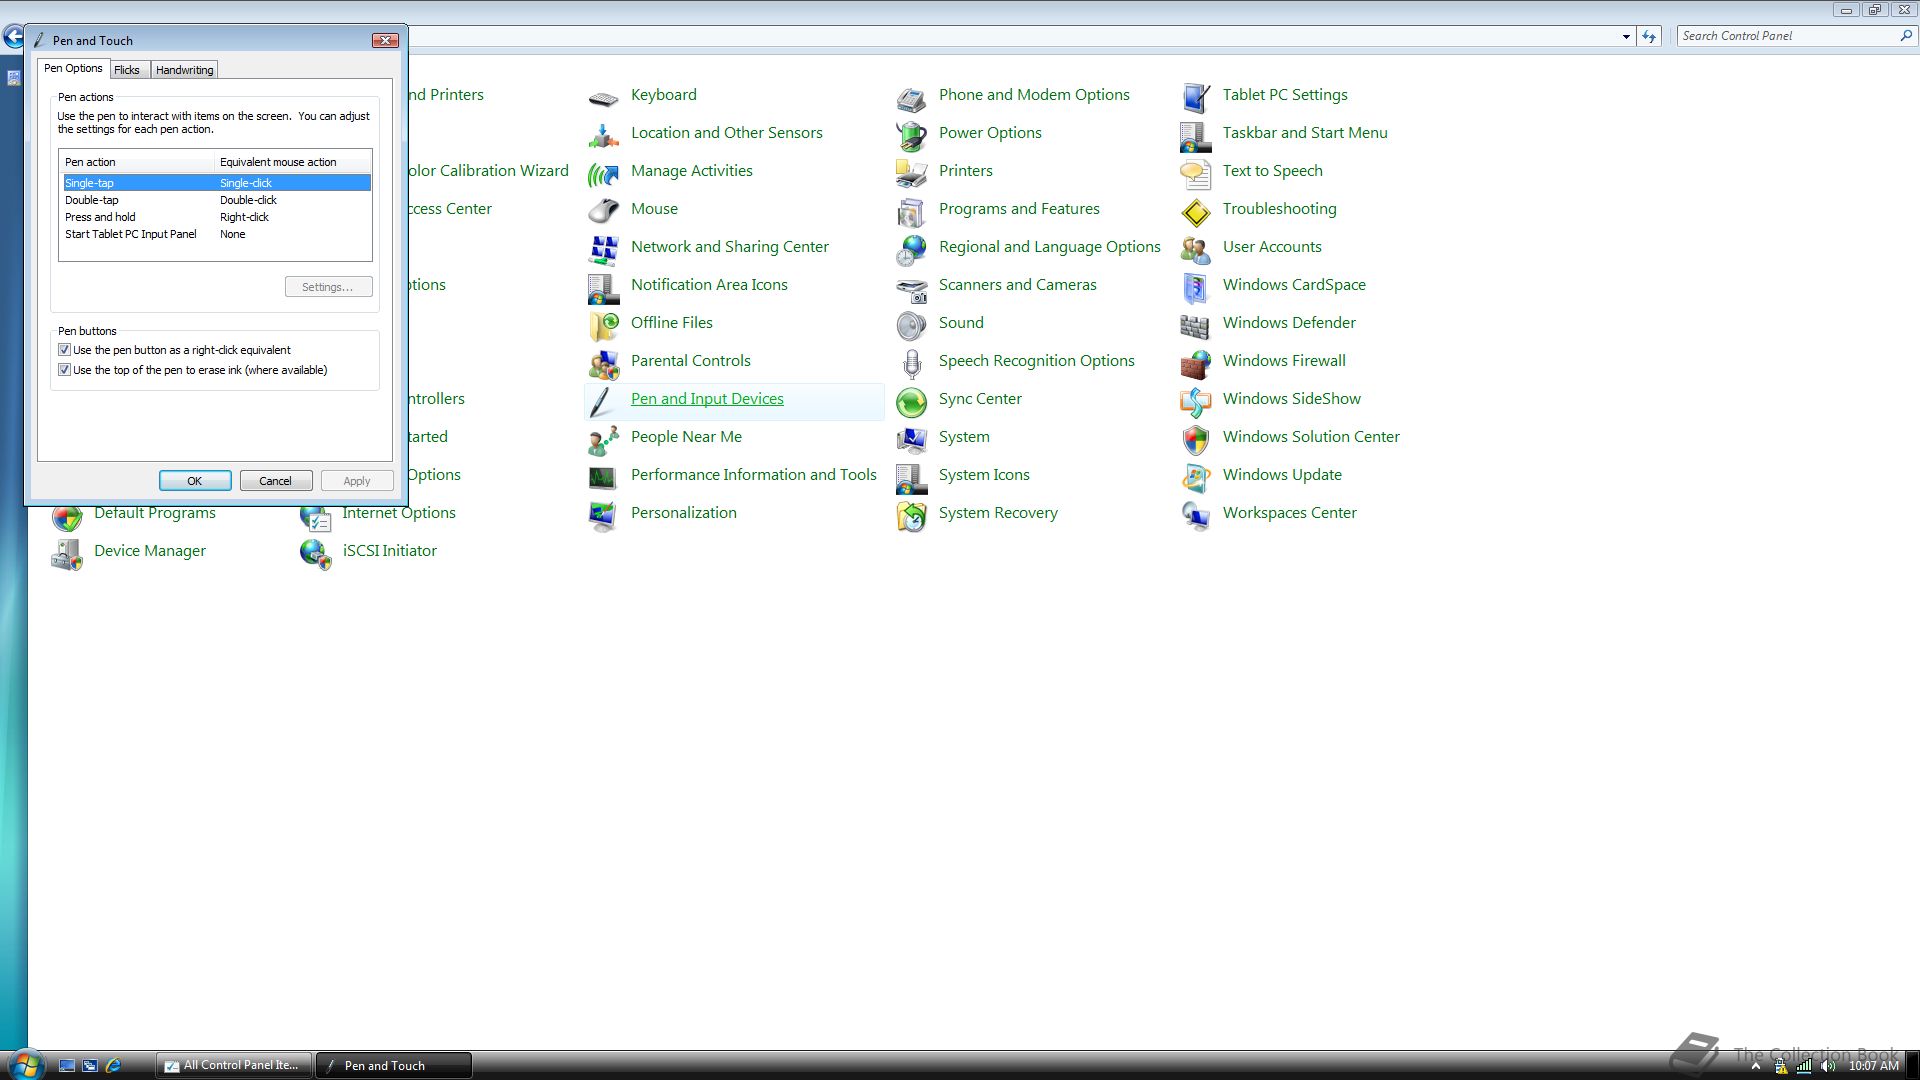Open the System Recovery link

[998, 513]
